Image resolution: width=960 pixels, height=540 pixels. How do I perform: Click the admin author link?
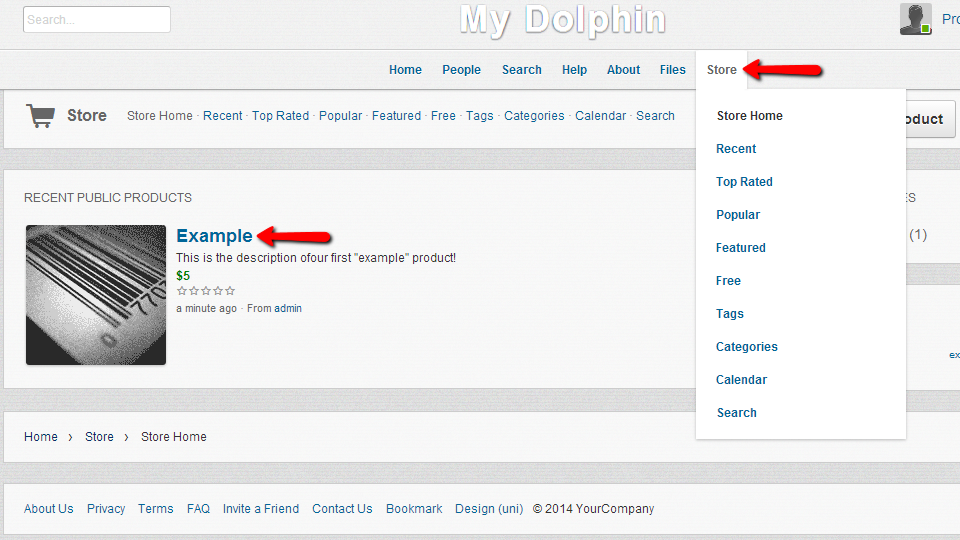pyautogui.click(x=288, y=309)
